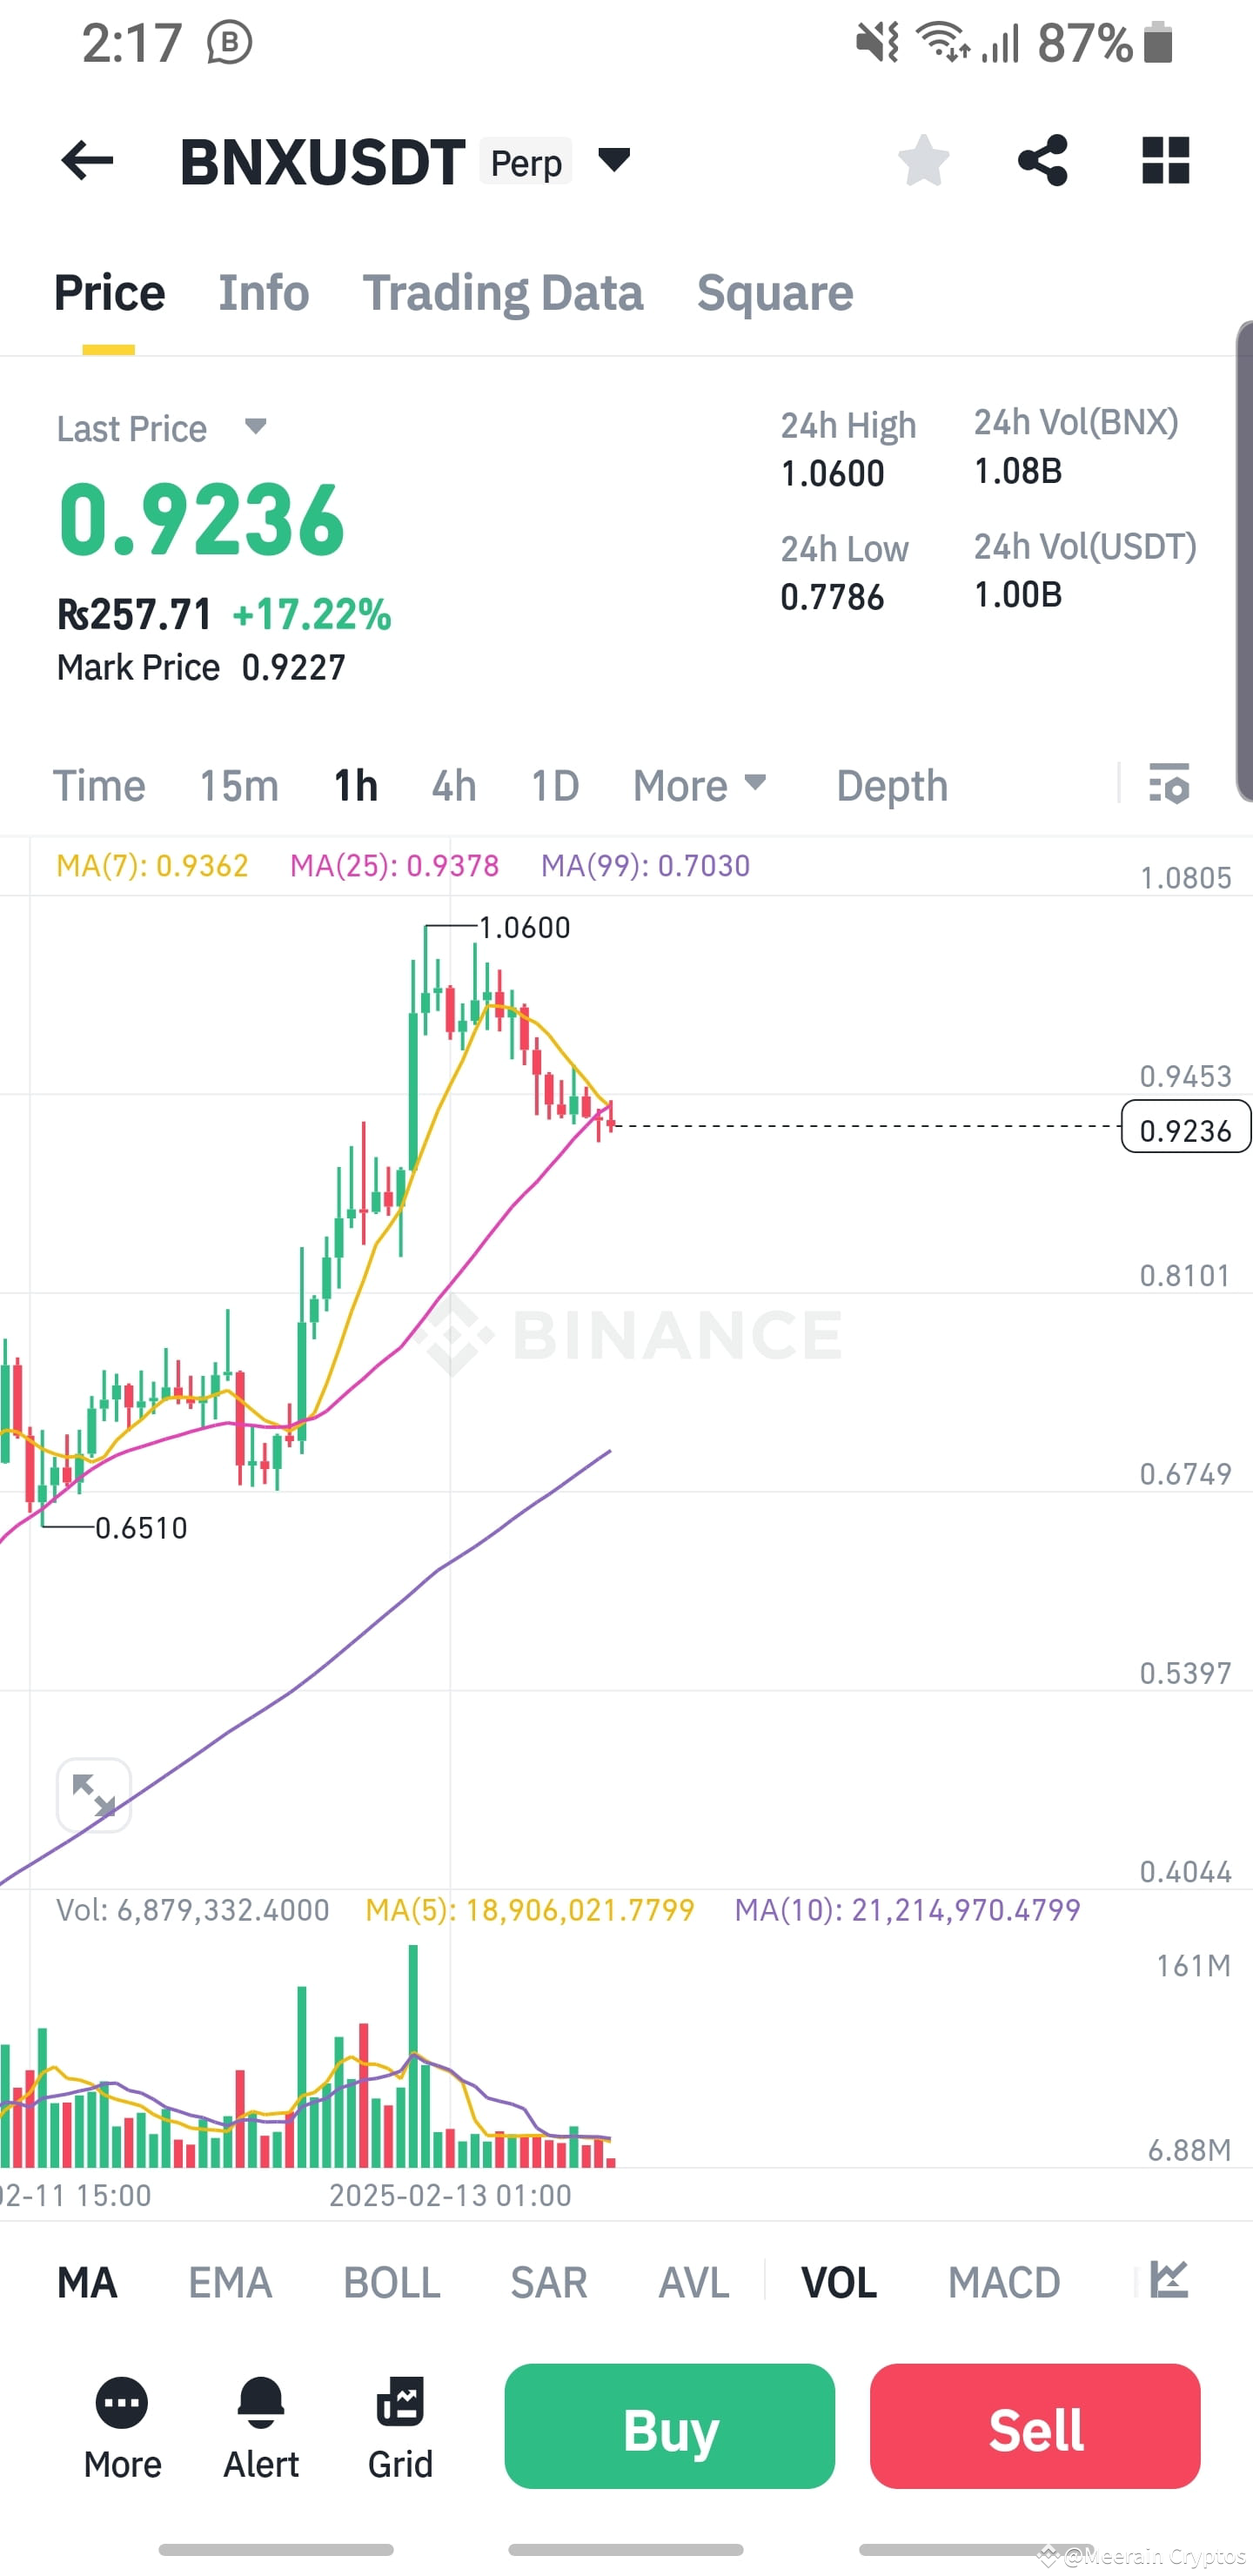Select the 4h timeframe

452,786
